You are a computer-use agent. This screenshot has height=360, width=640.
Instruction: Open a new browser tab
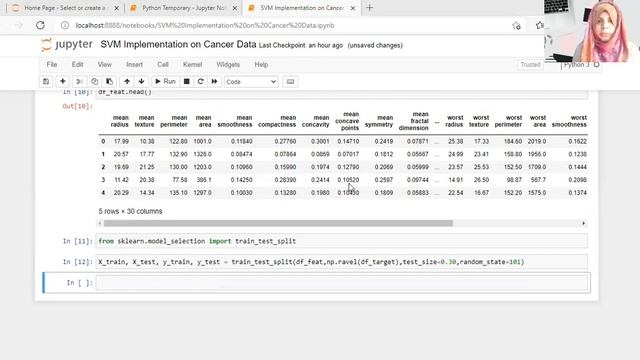[x=369, y=8]
